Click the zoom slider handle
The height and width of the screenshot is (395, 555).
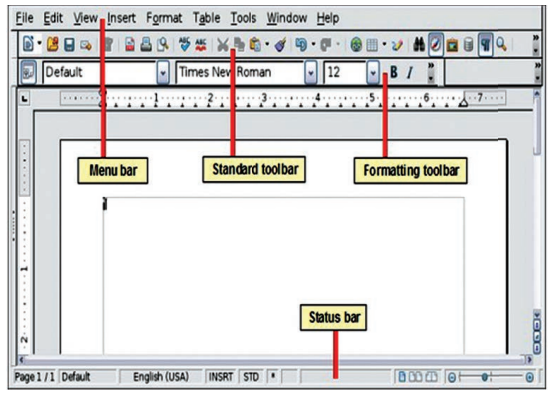click(485, 377)
